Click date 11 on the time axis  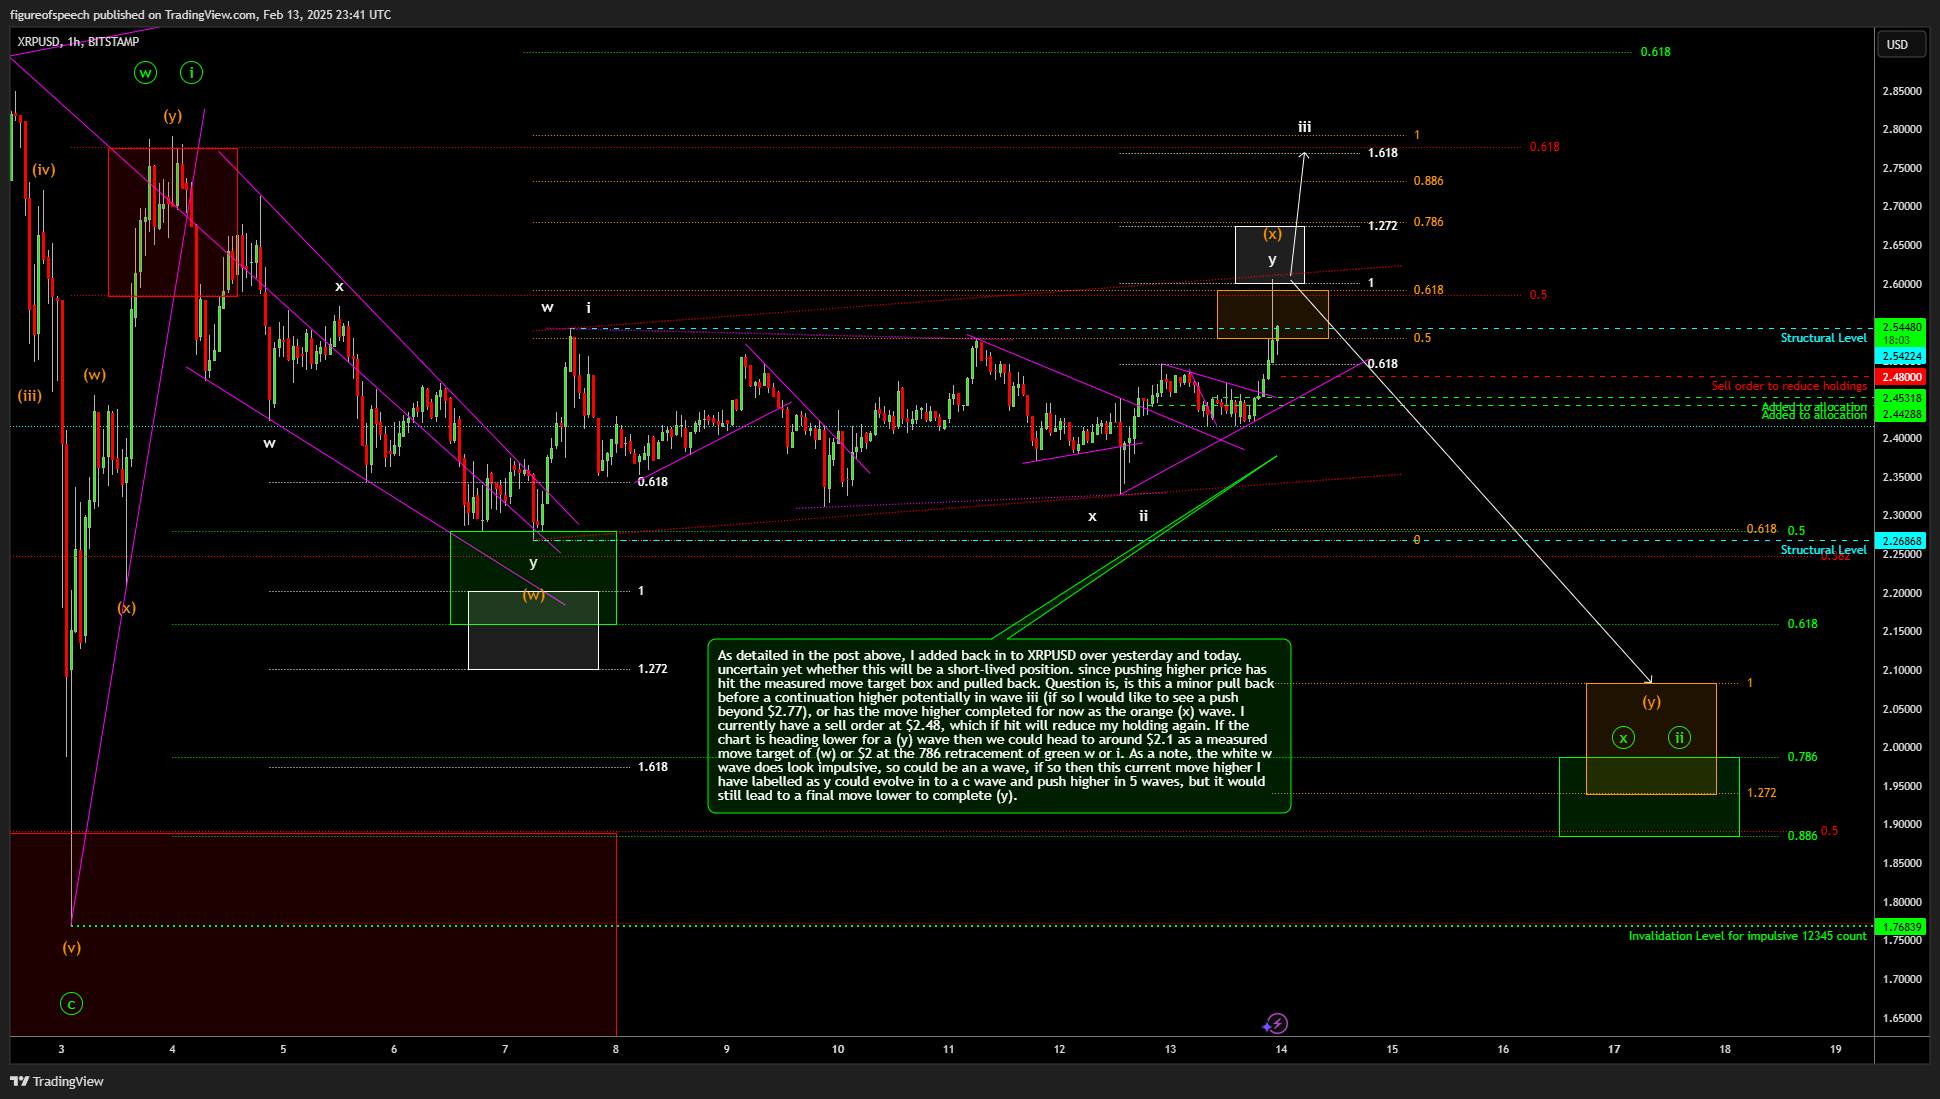[949, 1049]
